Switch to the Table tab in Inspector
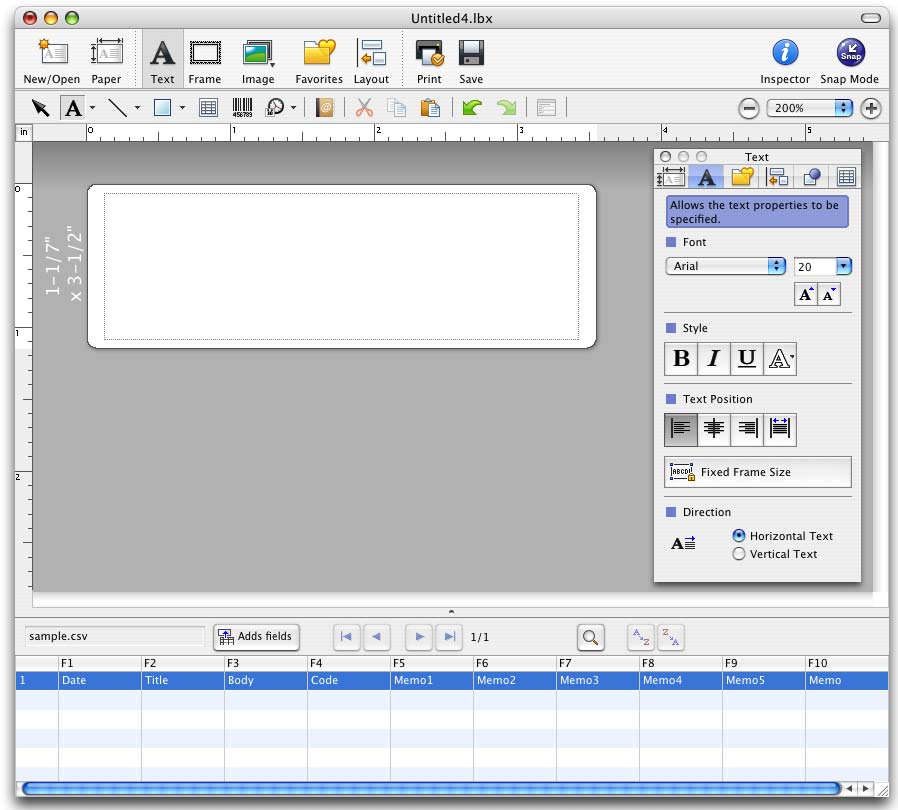Viewport: 898px width, 810px height. click(846, 177)
